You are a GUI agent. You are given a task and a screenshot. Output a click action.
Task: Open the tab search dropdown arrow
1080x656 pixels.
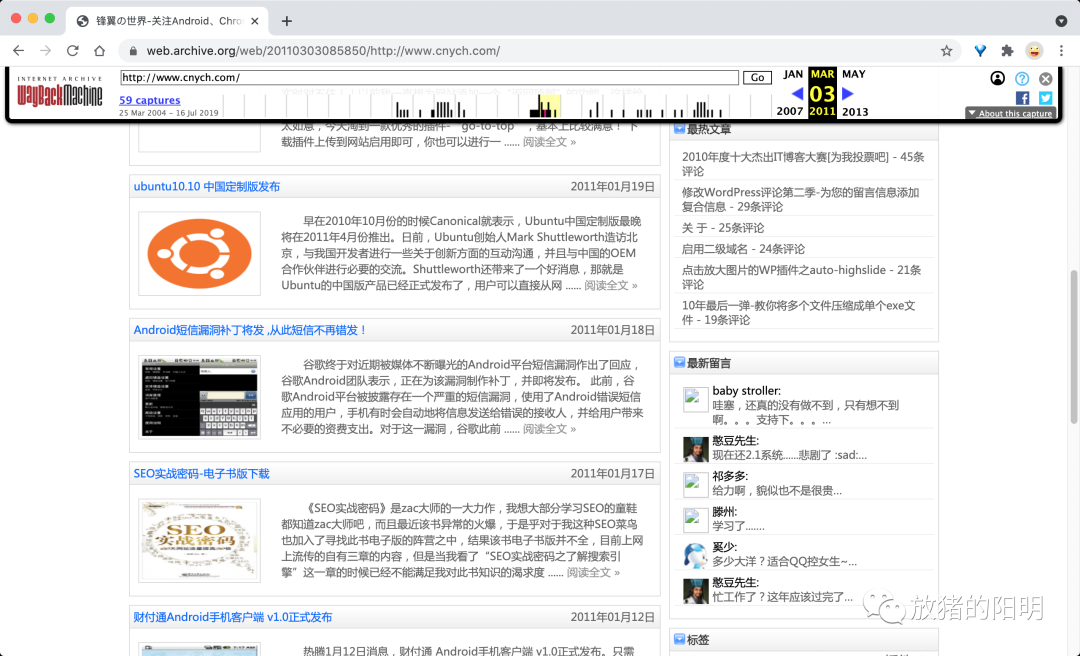point(1061,21)
